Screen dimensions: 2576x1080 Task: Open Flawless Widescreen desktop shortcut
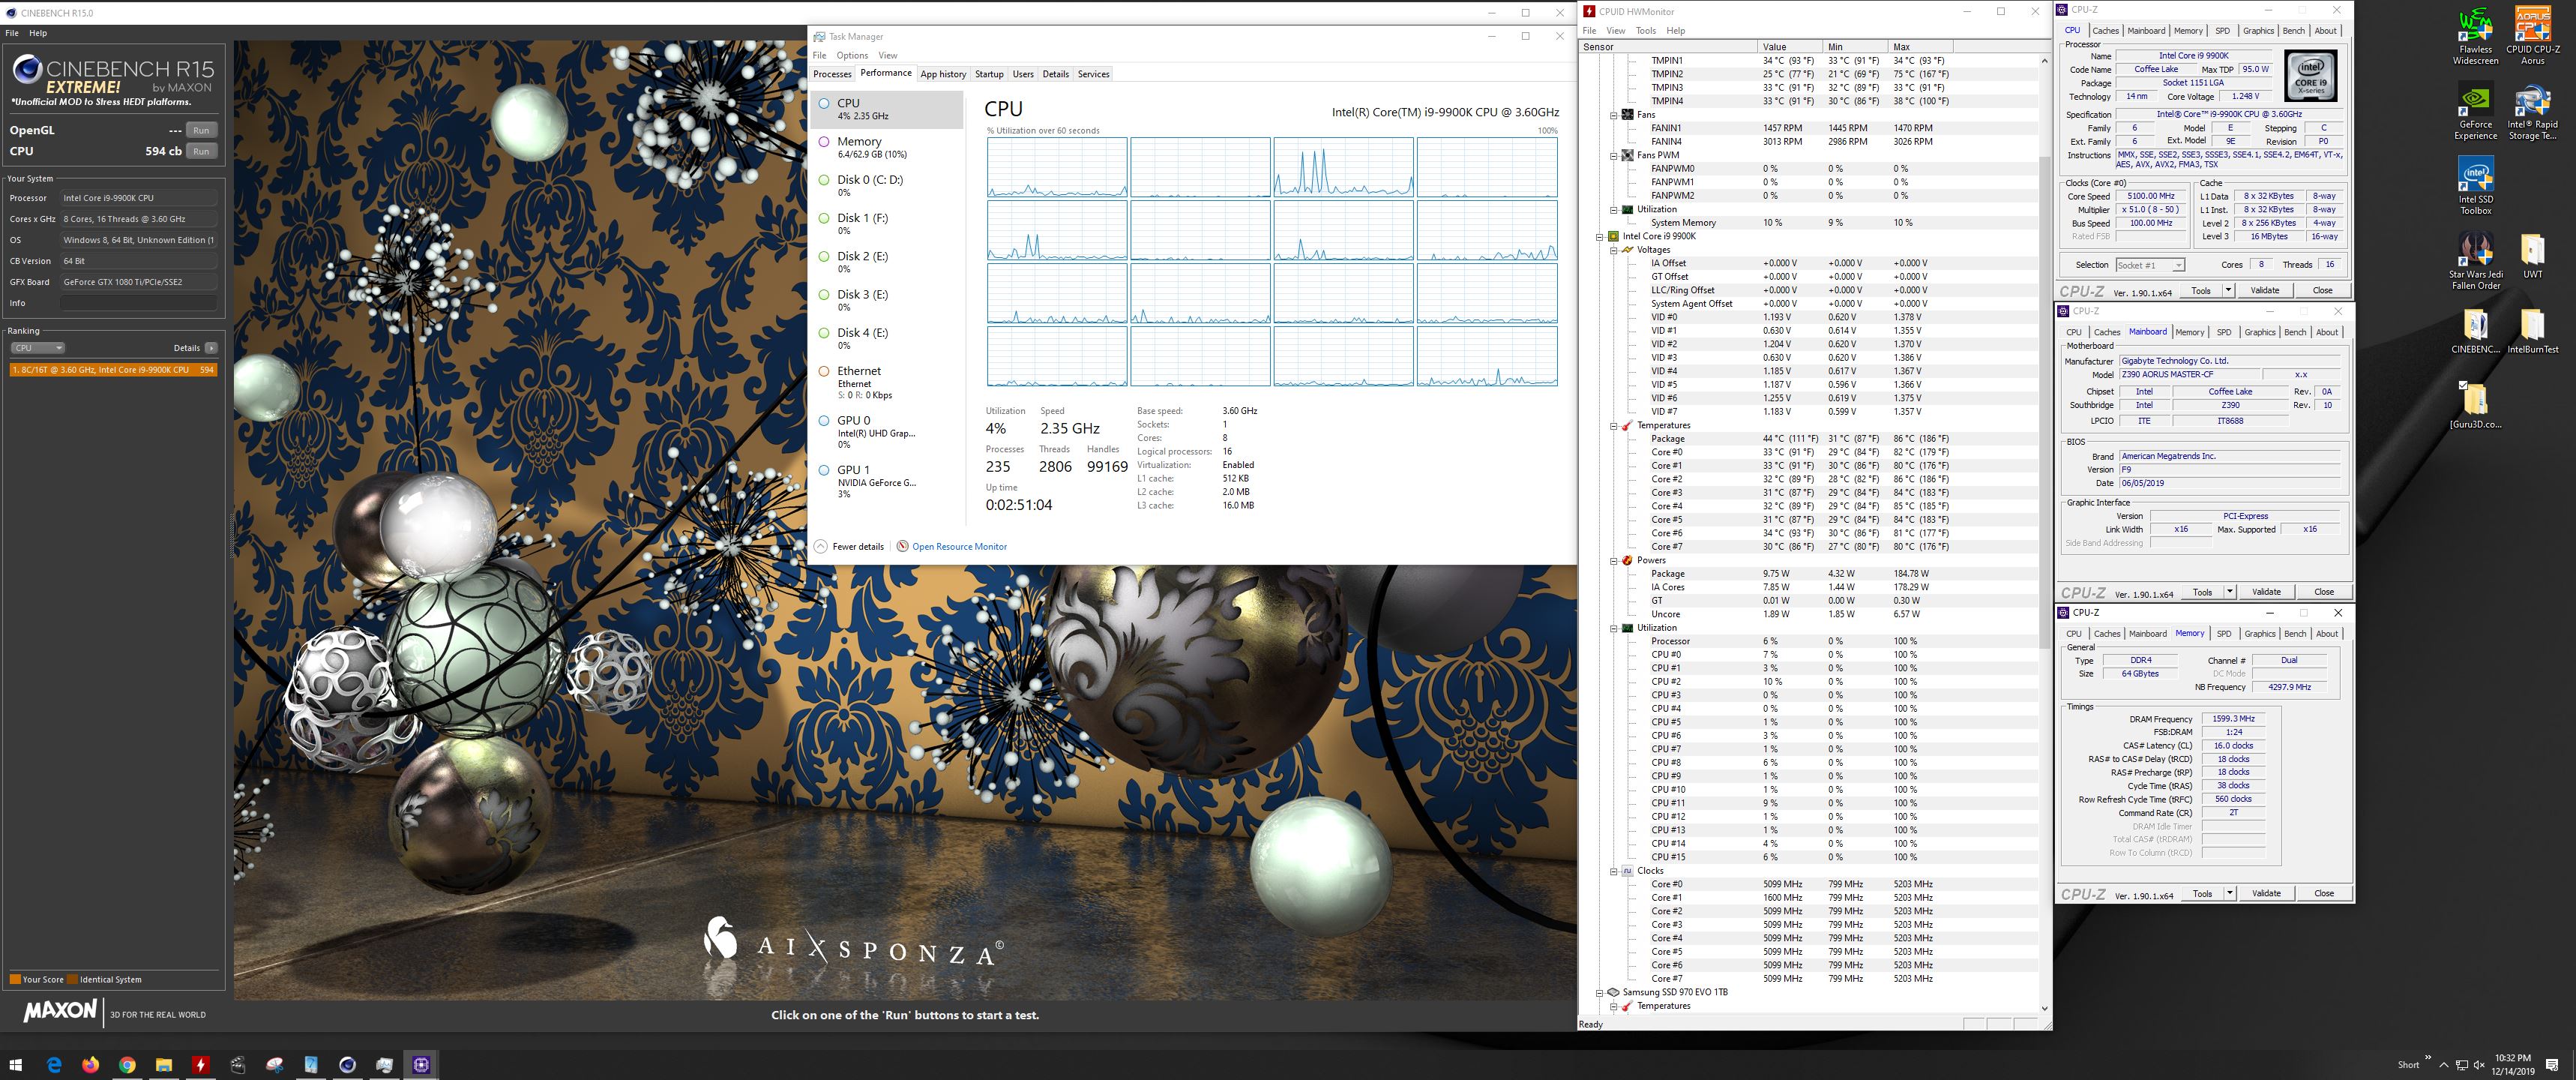pos(2475,37)
